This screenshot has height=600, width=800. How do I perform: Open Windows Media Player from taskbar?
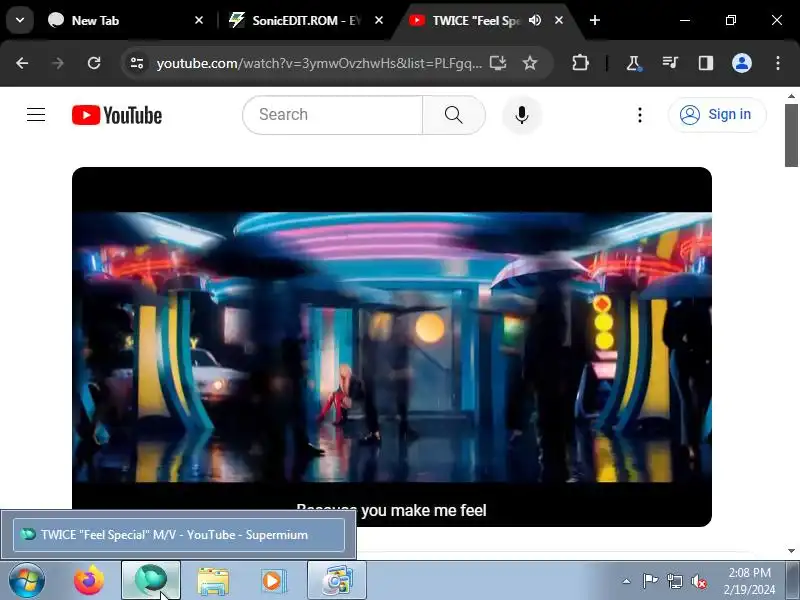tap(274, 581)
